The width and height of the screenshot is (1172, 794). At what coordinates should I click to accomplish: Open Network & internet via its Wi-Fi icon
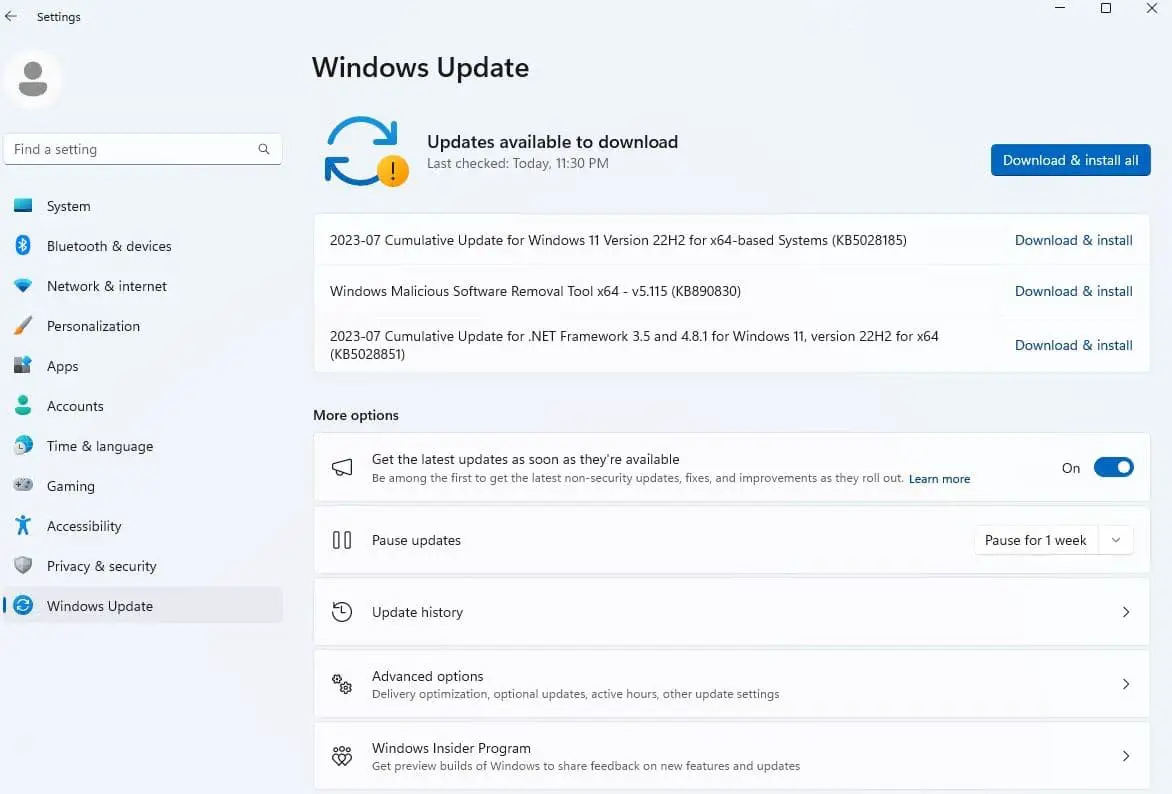click(23, 286)
